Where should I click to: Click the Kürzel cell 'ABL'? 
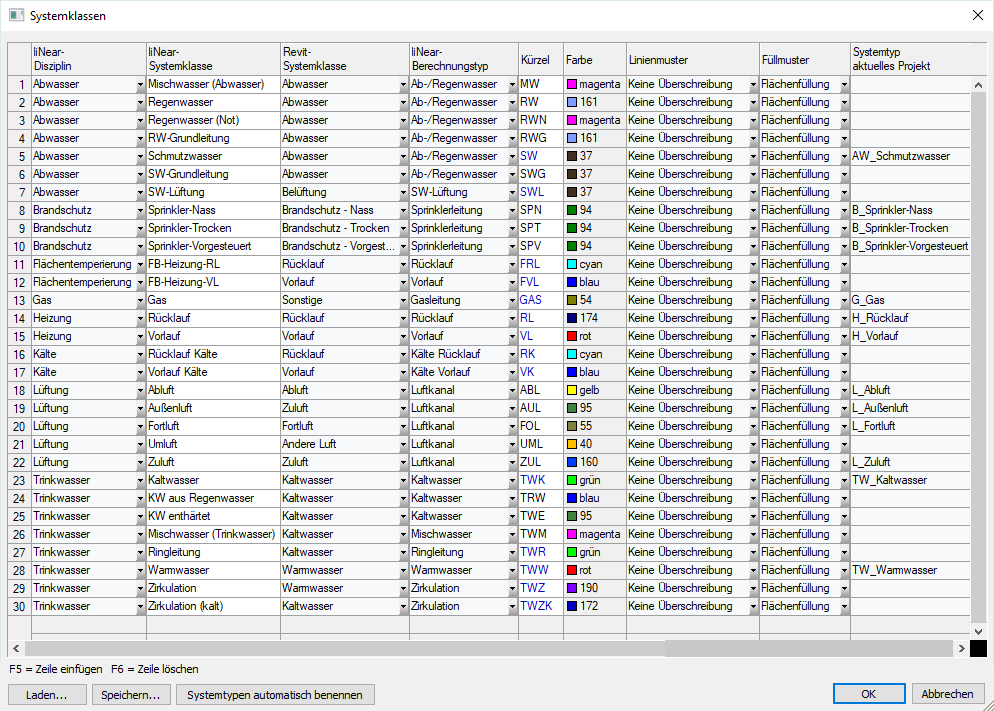pos(540,390)
